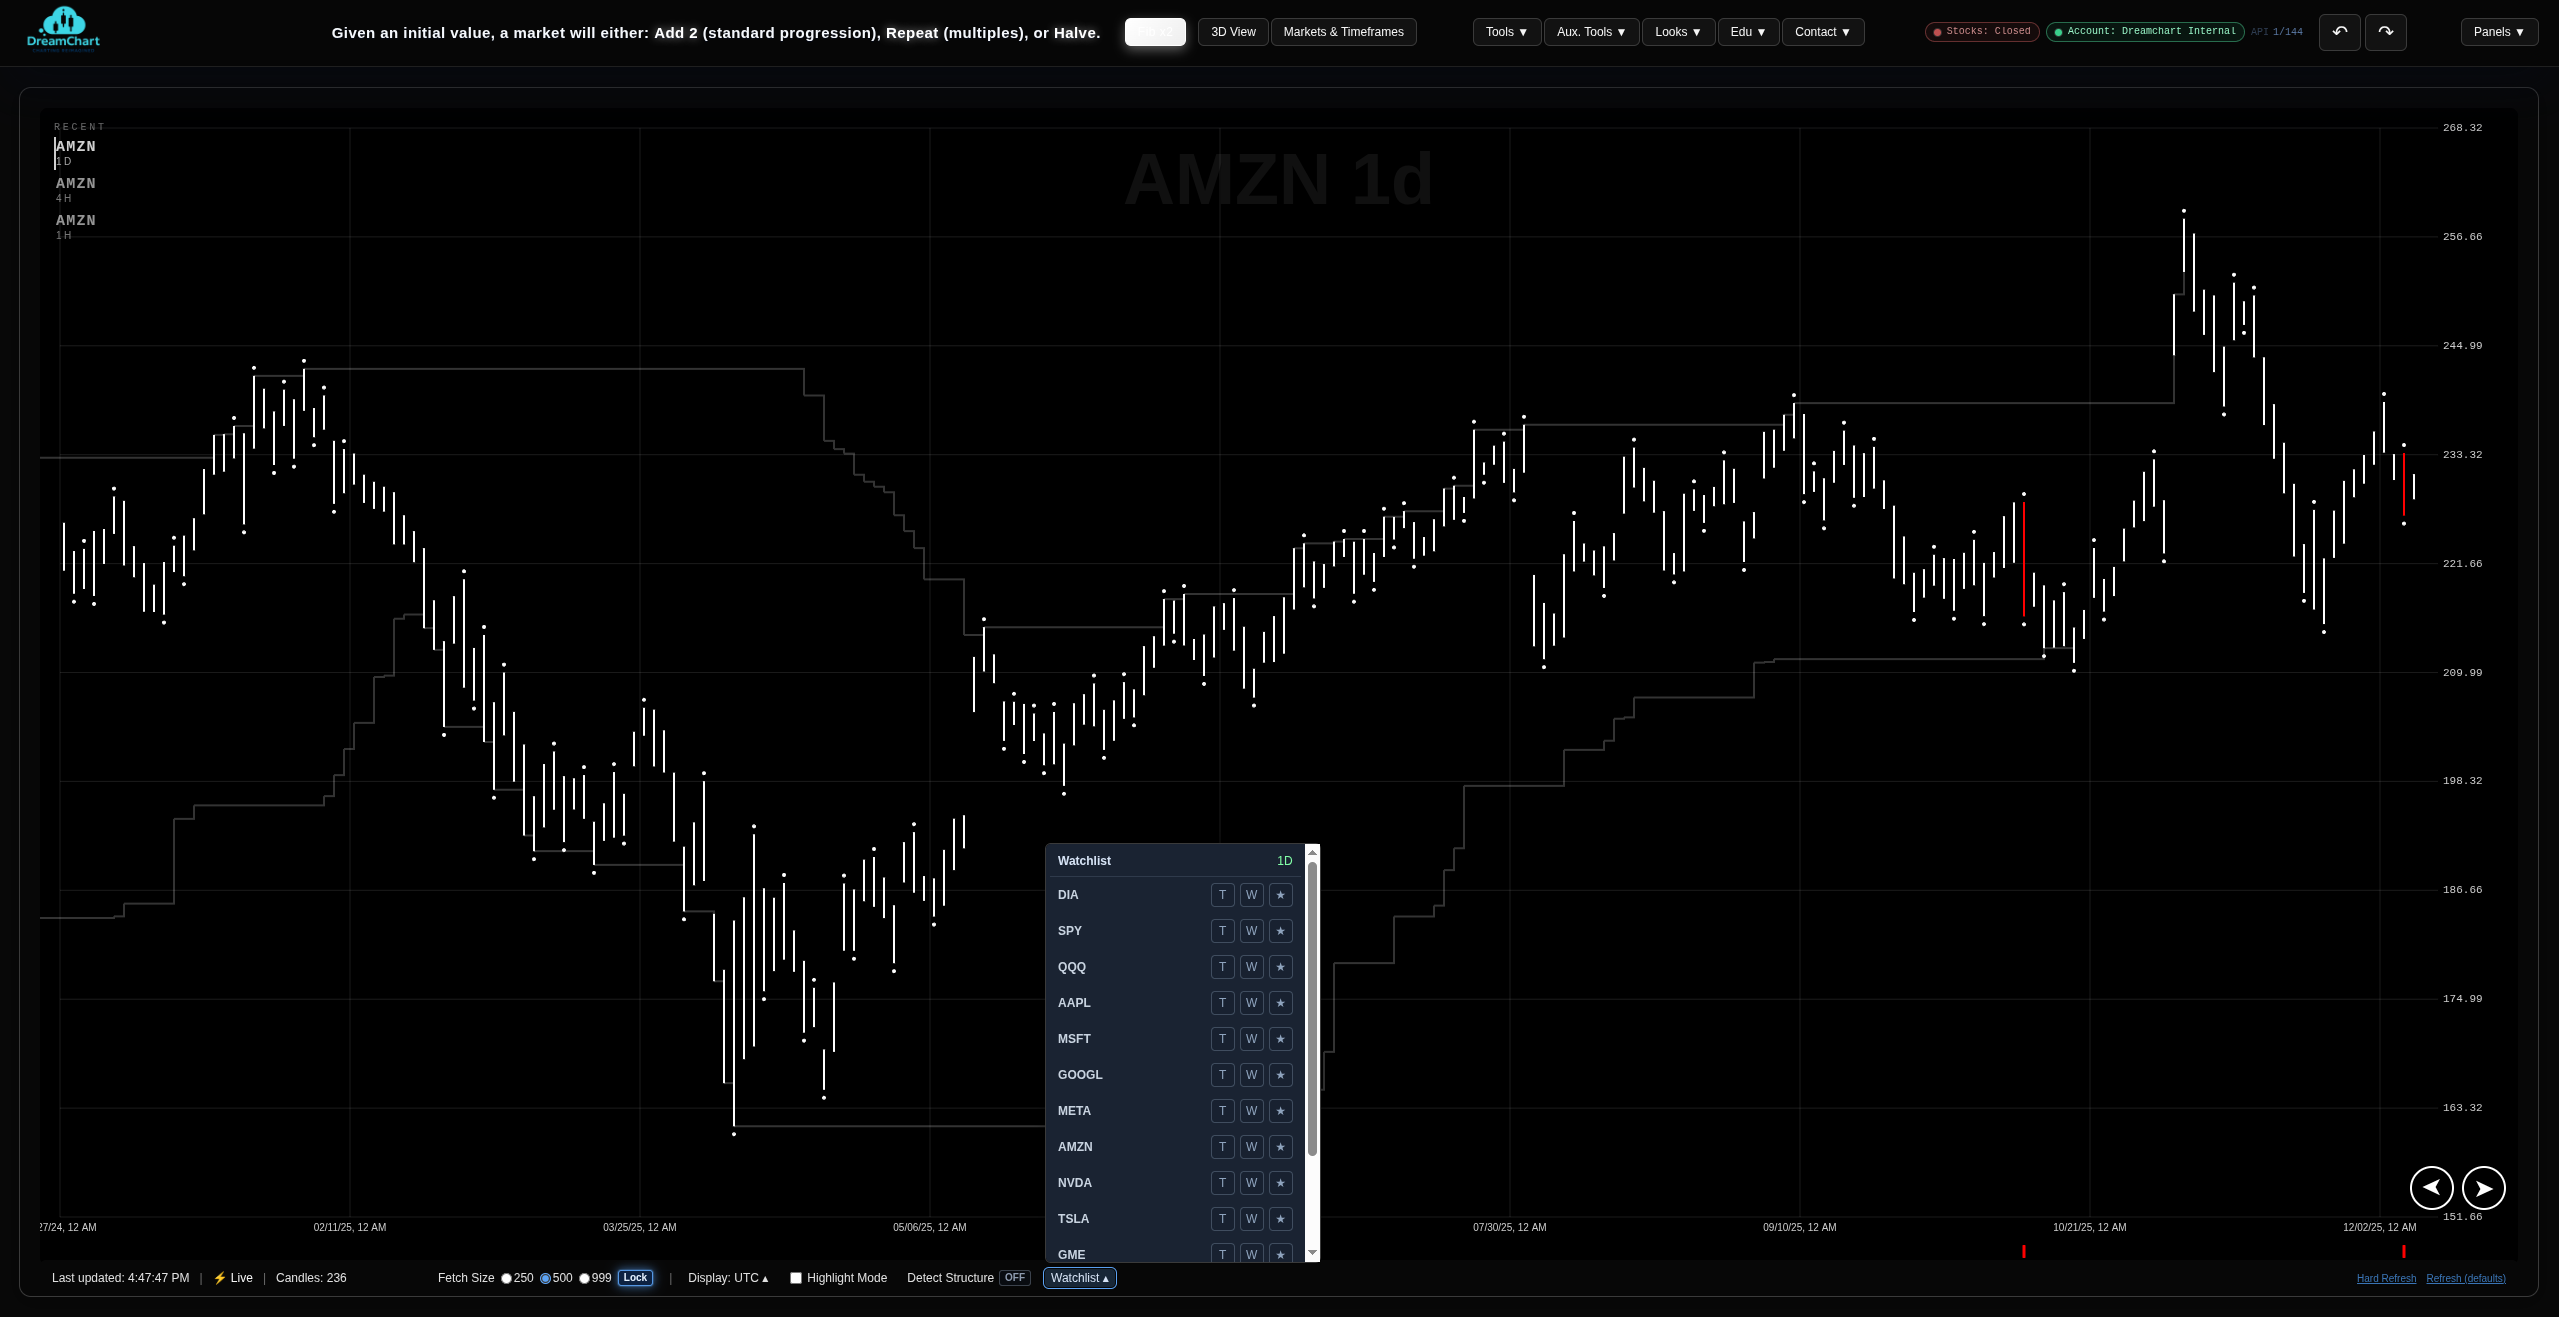Click the T button for QQQ
This screenshot has height=1317, width=2559.
pyautogui.click(x=1222, y=967)
